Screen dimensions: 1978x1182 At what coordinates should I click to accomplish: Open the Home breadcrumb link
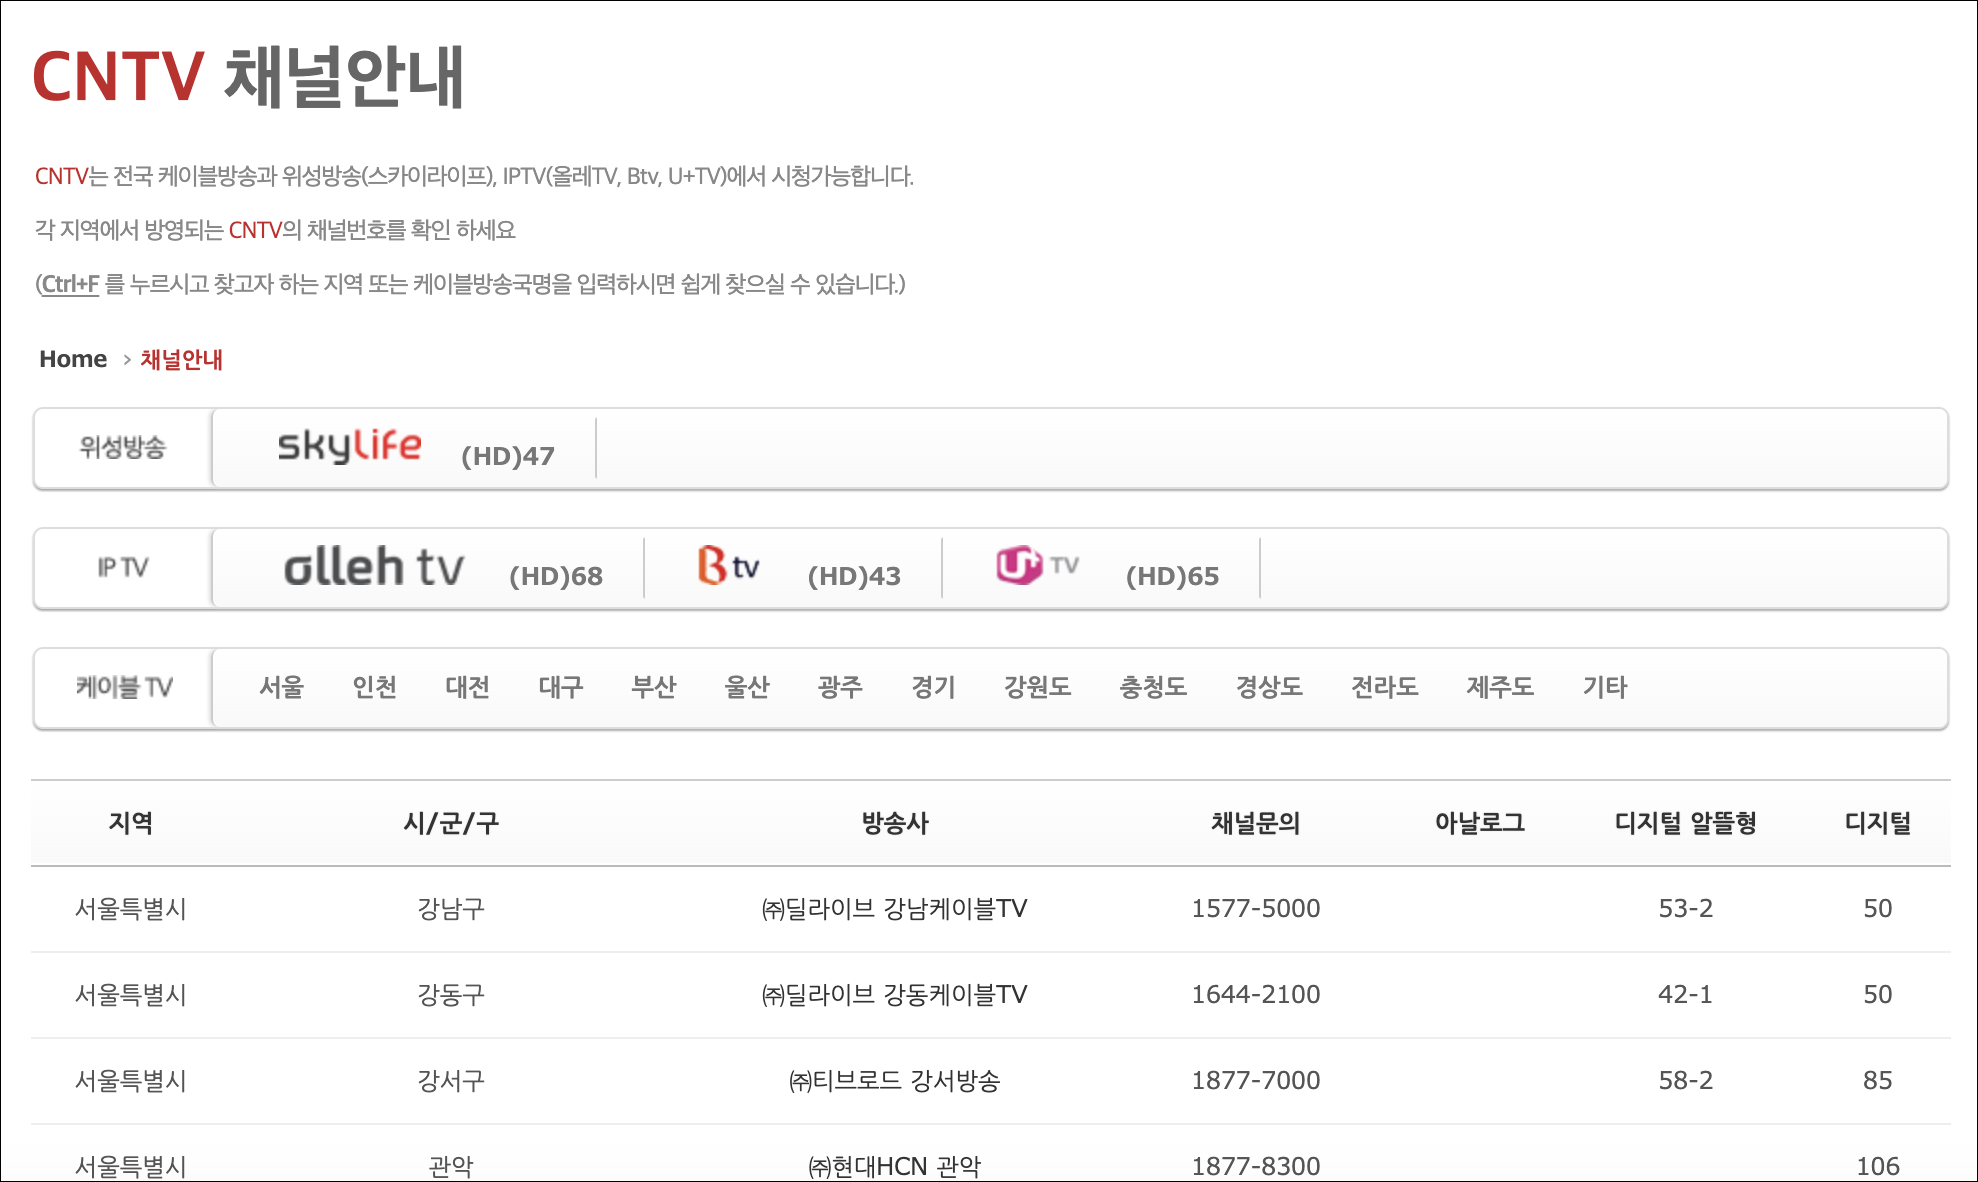73,359
